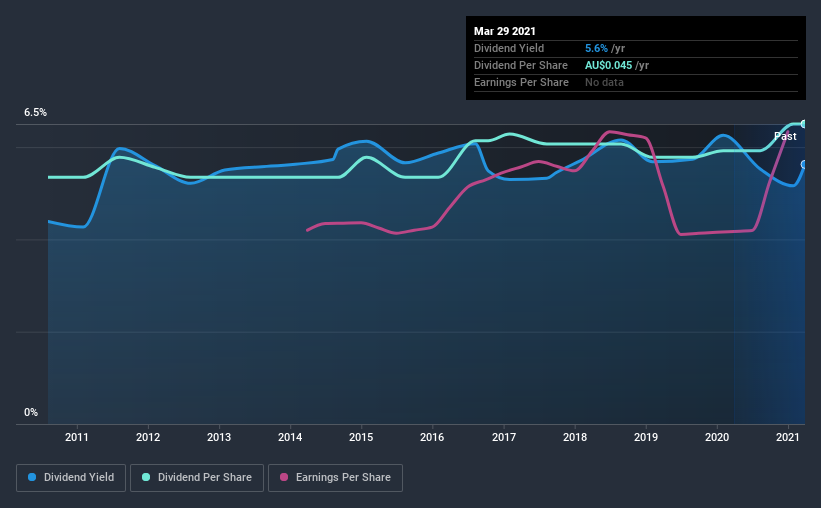Image resolution: width=821 pixels, height=508 pixels.
Task: Click the Mar 29 2021 tooltip header
Action: 505,31
